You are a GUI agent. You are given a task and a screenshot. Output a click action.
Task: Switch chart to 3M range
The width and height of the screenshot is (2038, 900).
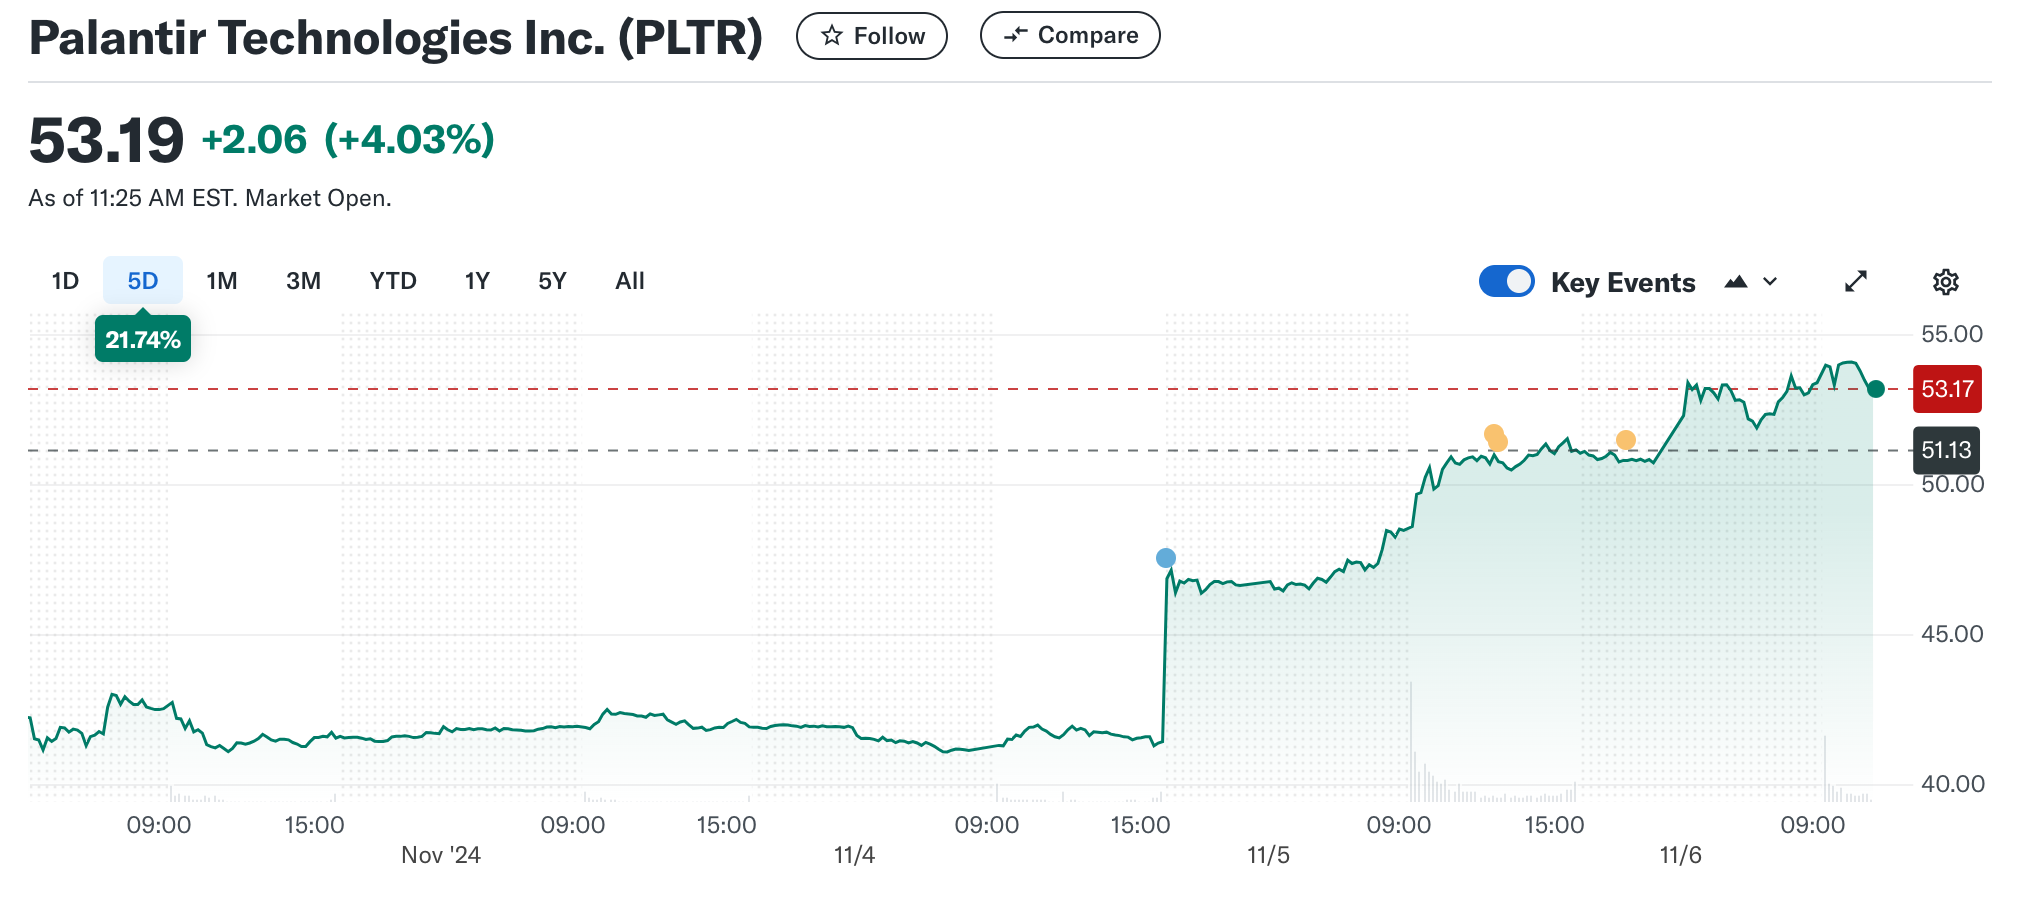(x=303, y=281)
